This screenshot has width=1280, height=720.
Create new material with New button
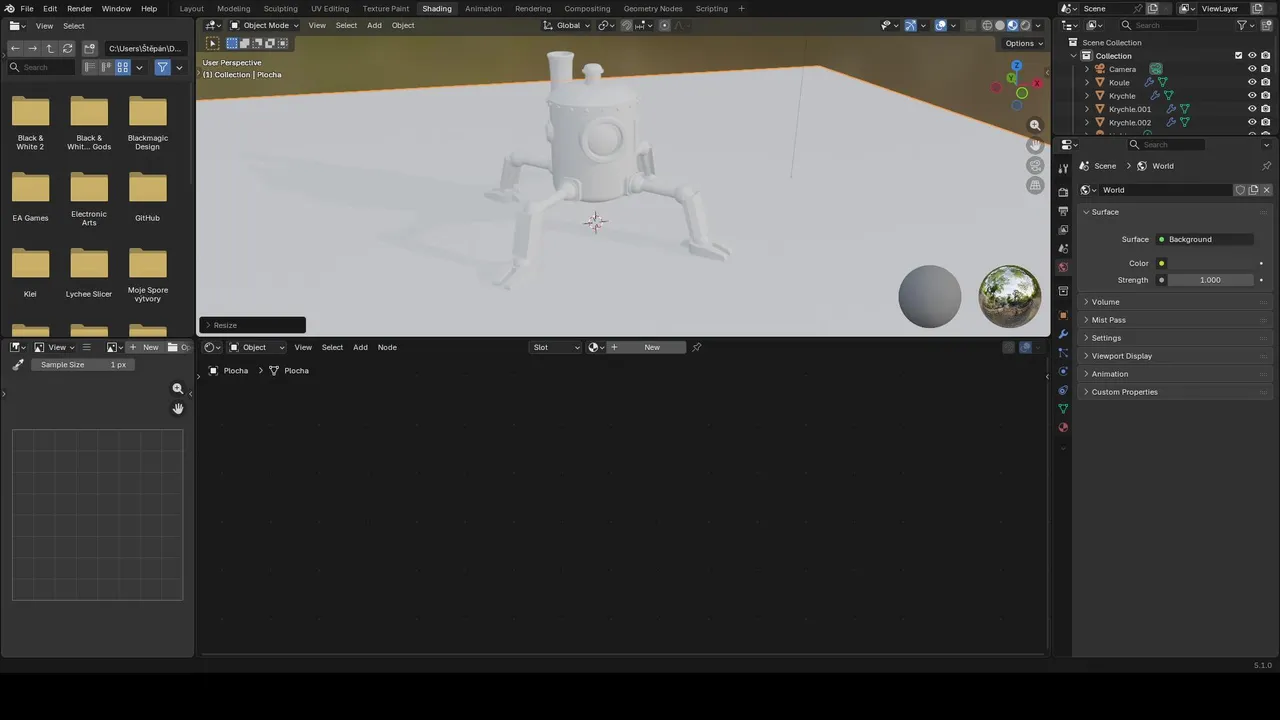click(646, 347)
